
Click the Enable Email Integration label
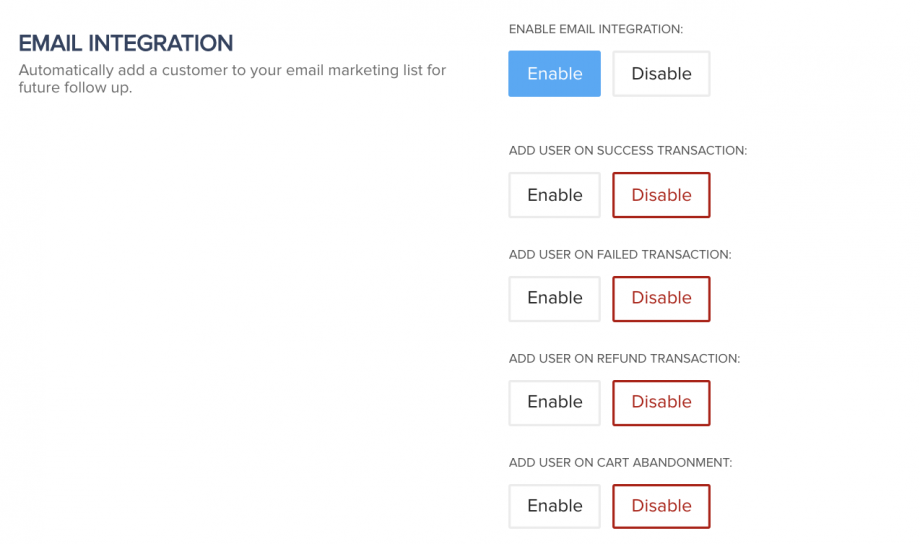[x=596, y=29]
